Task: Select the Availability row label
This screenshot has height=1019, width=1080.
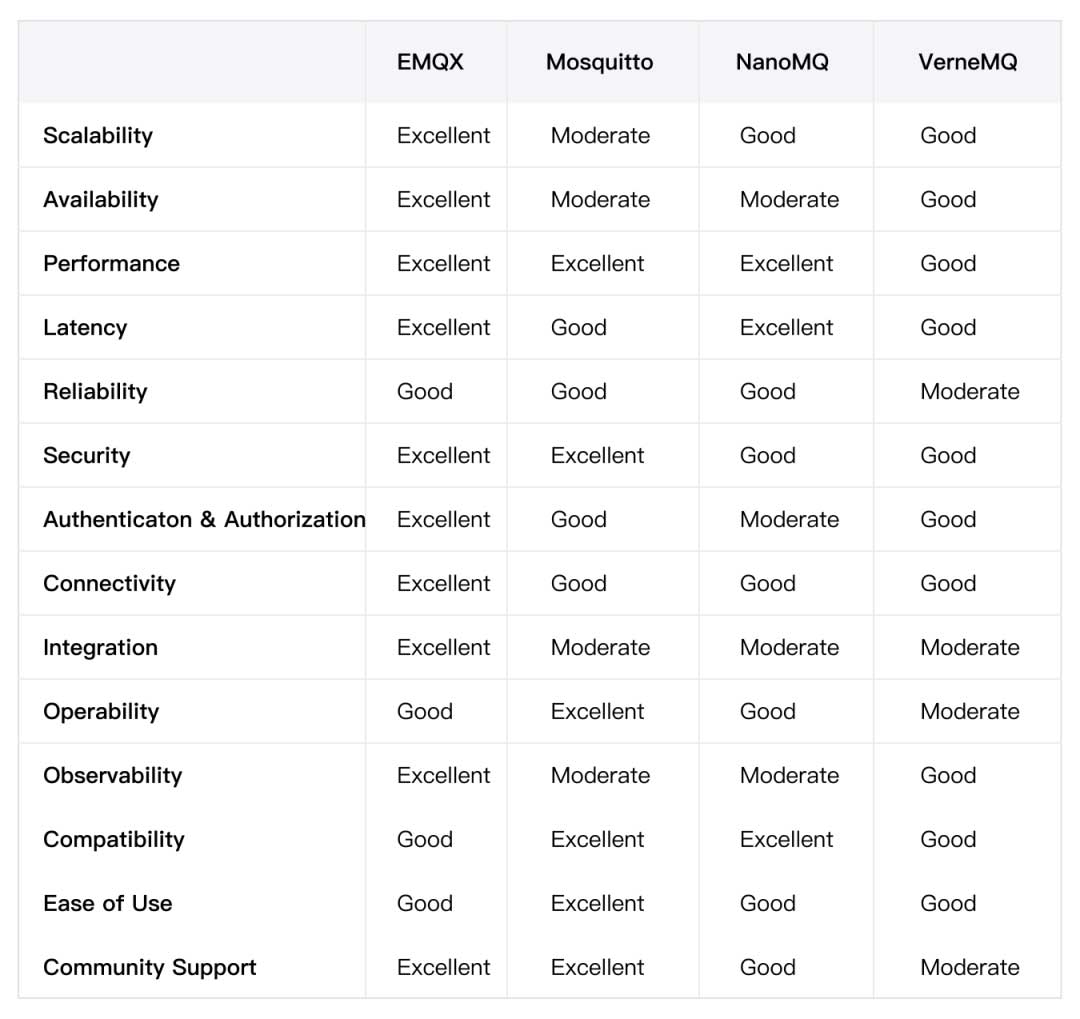Action: (x=100, y=199)
